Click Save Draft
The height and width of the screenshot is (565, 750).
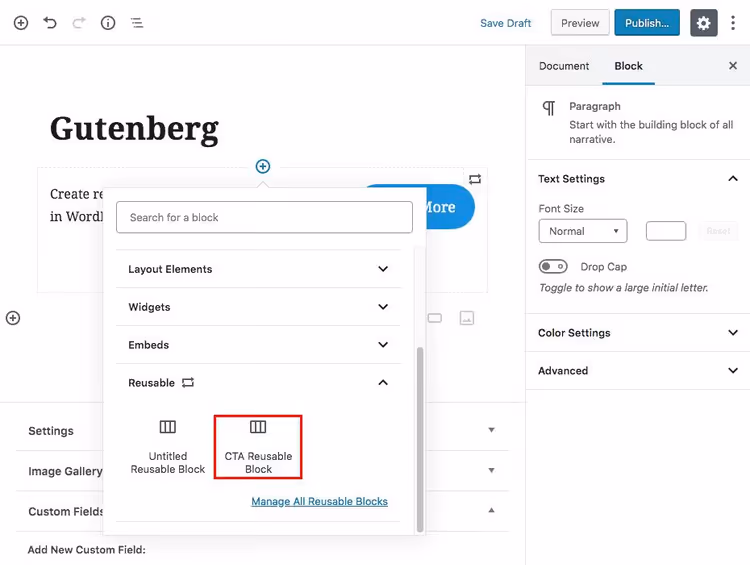[506, 23]
